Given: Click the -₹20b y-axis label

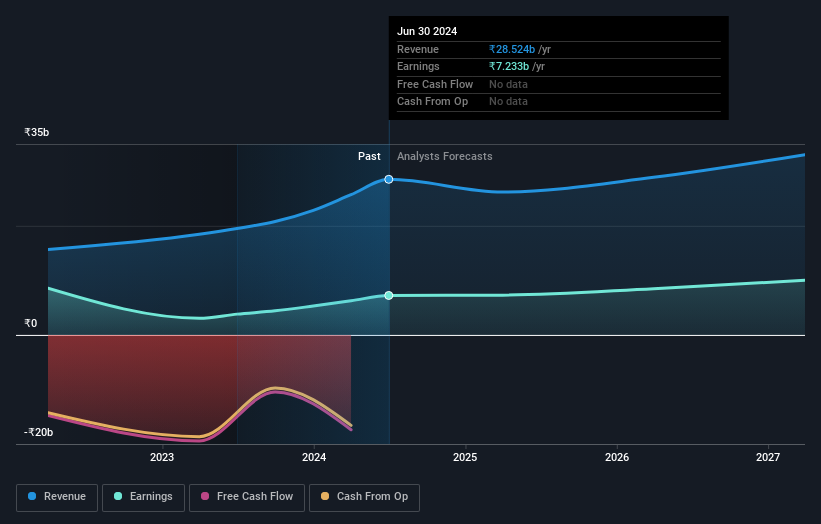Looking at the screenshot, I should click(x=38, y=432).
